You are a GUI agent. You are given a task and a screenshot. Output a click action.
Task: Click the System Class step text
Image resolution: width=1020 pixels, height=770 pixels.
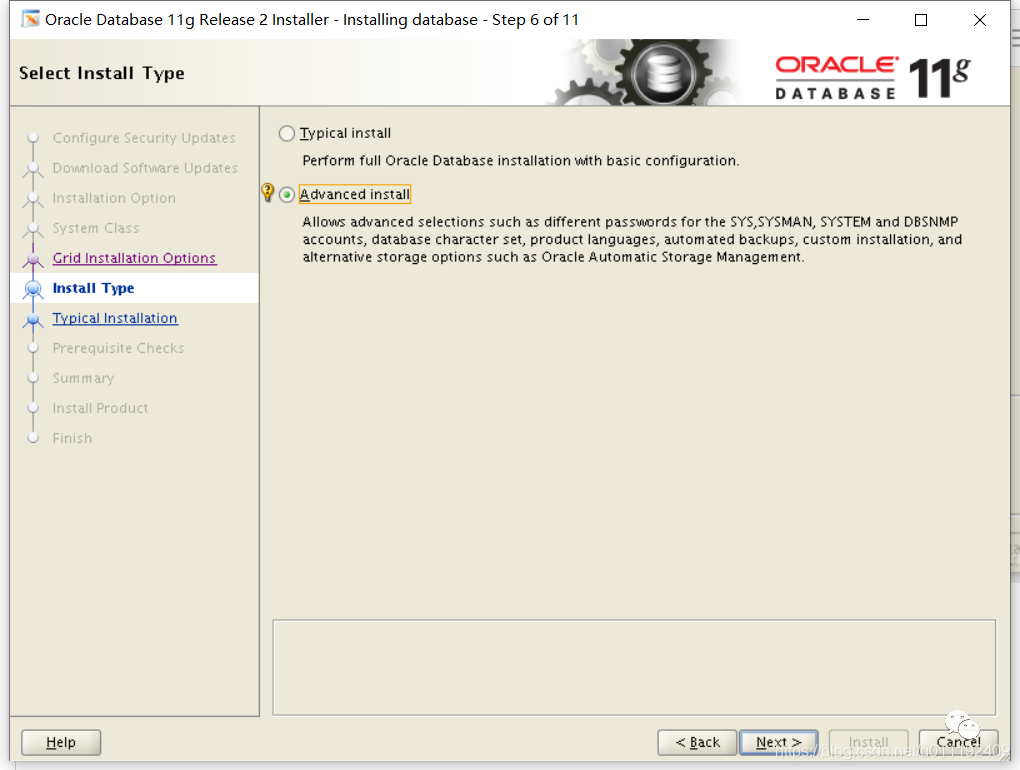click(96, 228)
